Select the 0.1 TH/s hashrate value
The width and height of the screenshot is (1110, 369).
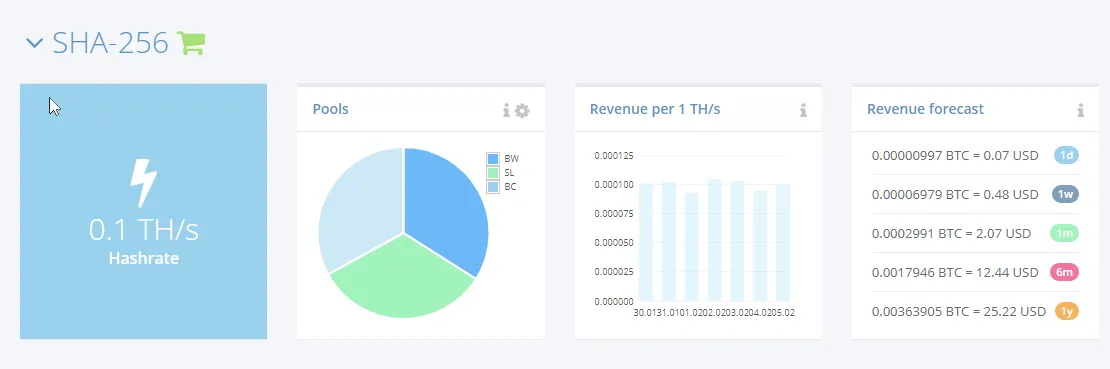point(144,230)
